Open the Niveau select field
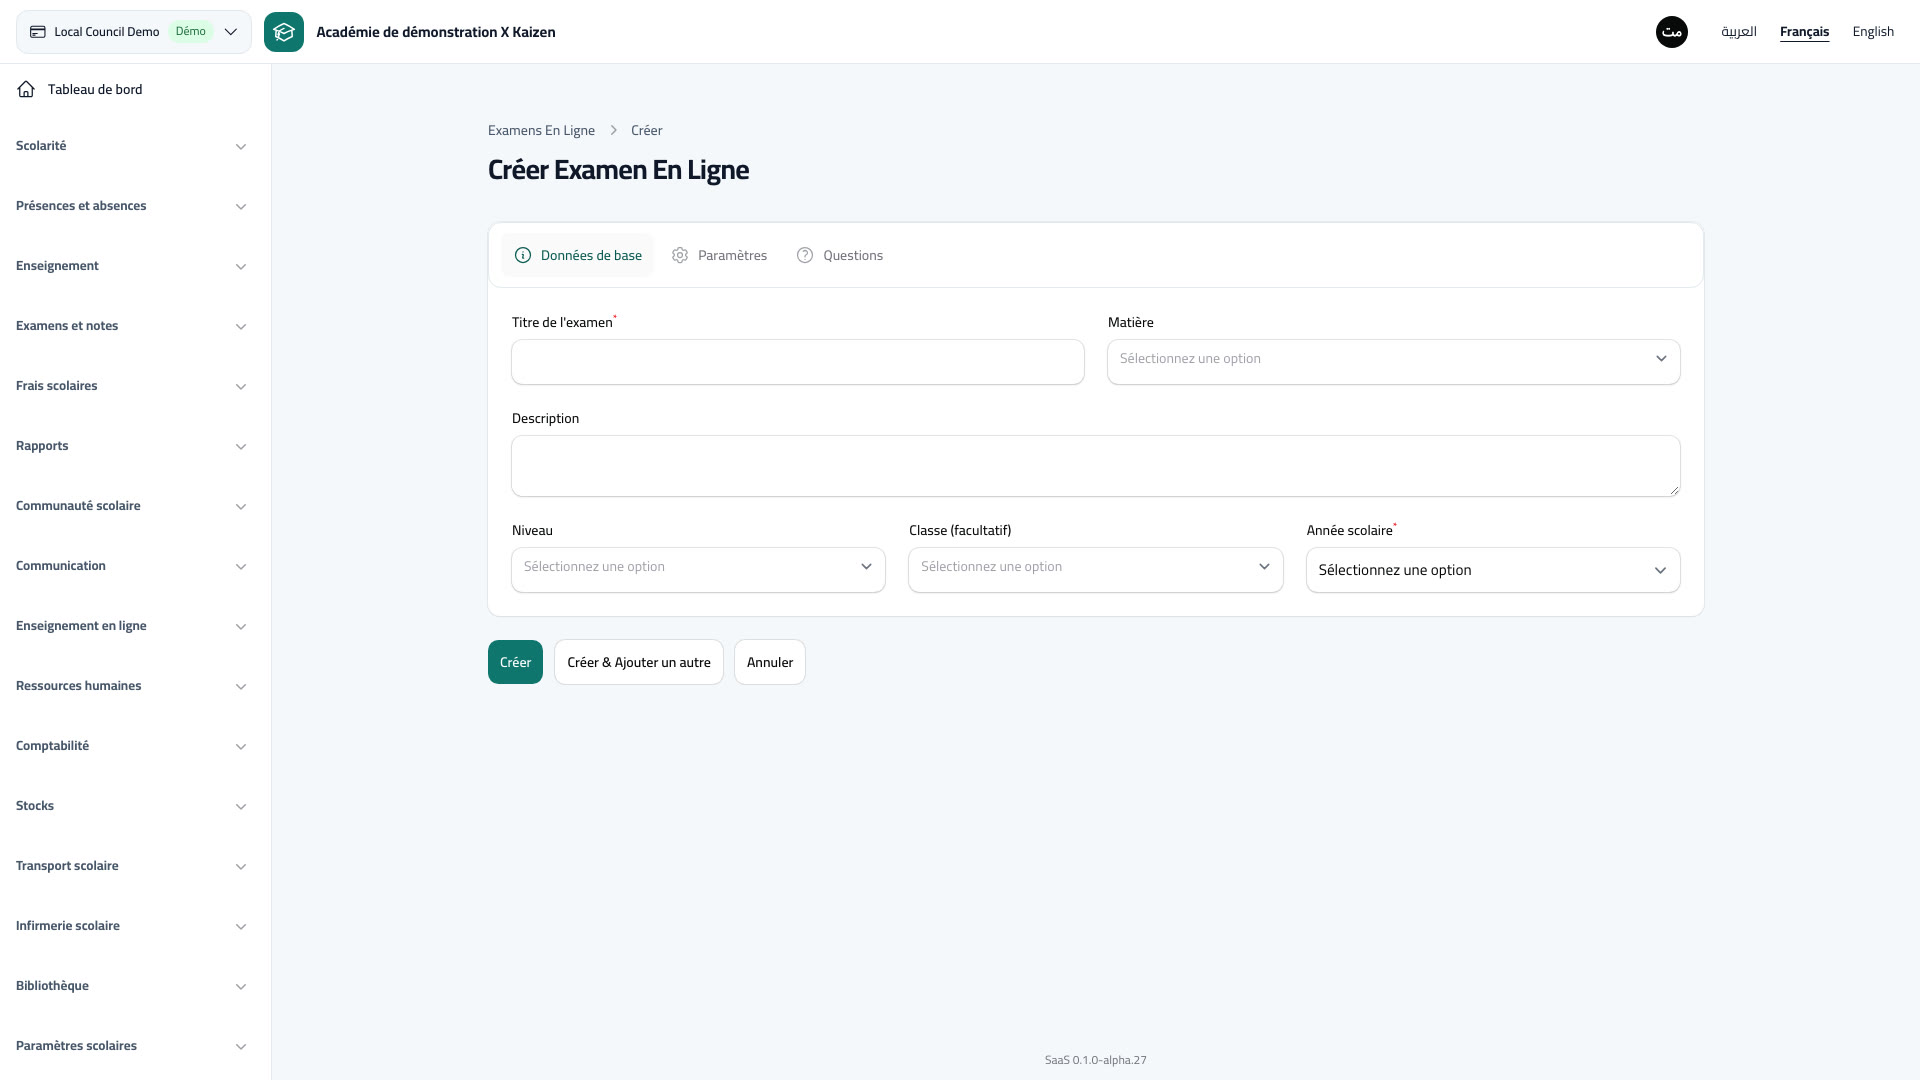1920x1080 pixels. pos(698,569)
